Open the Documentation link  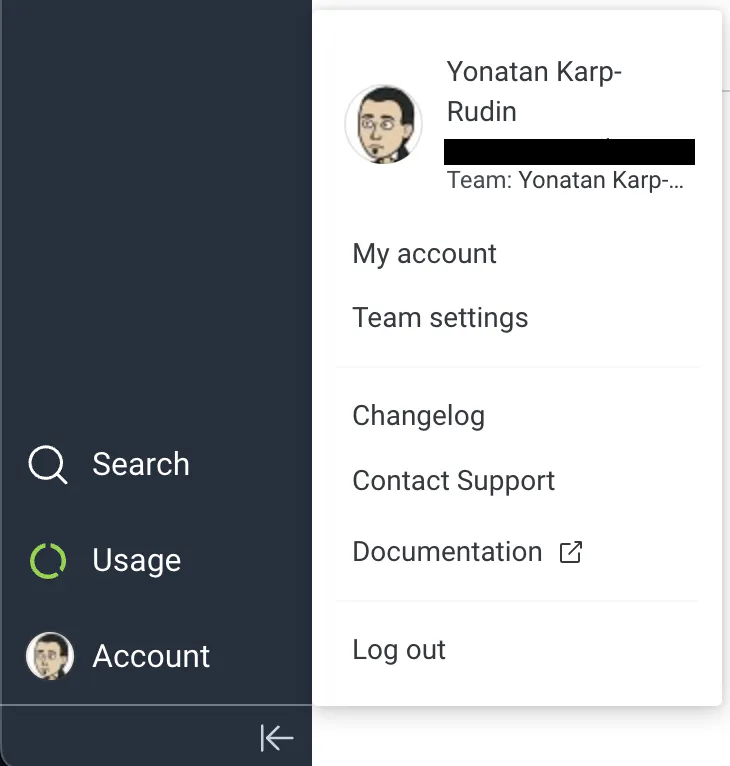click(x=447, y=552)
